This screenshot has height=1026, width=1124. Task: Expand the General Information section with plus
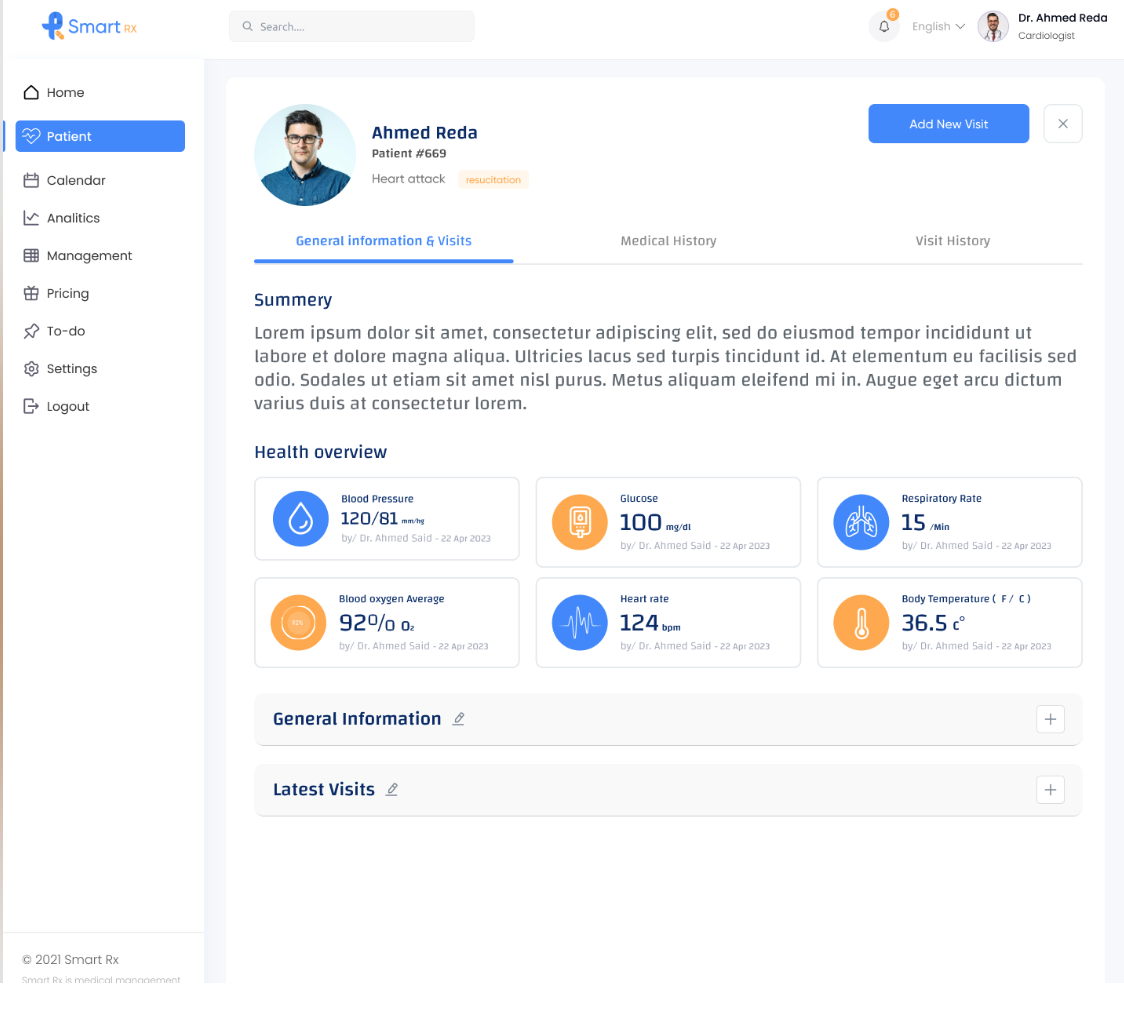click(x=1050, y=719)
